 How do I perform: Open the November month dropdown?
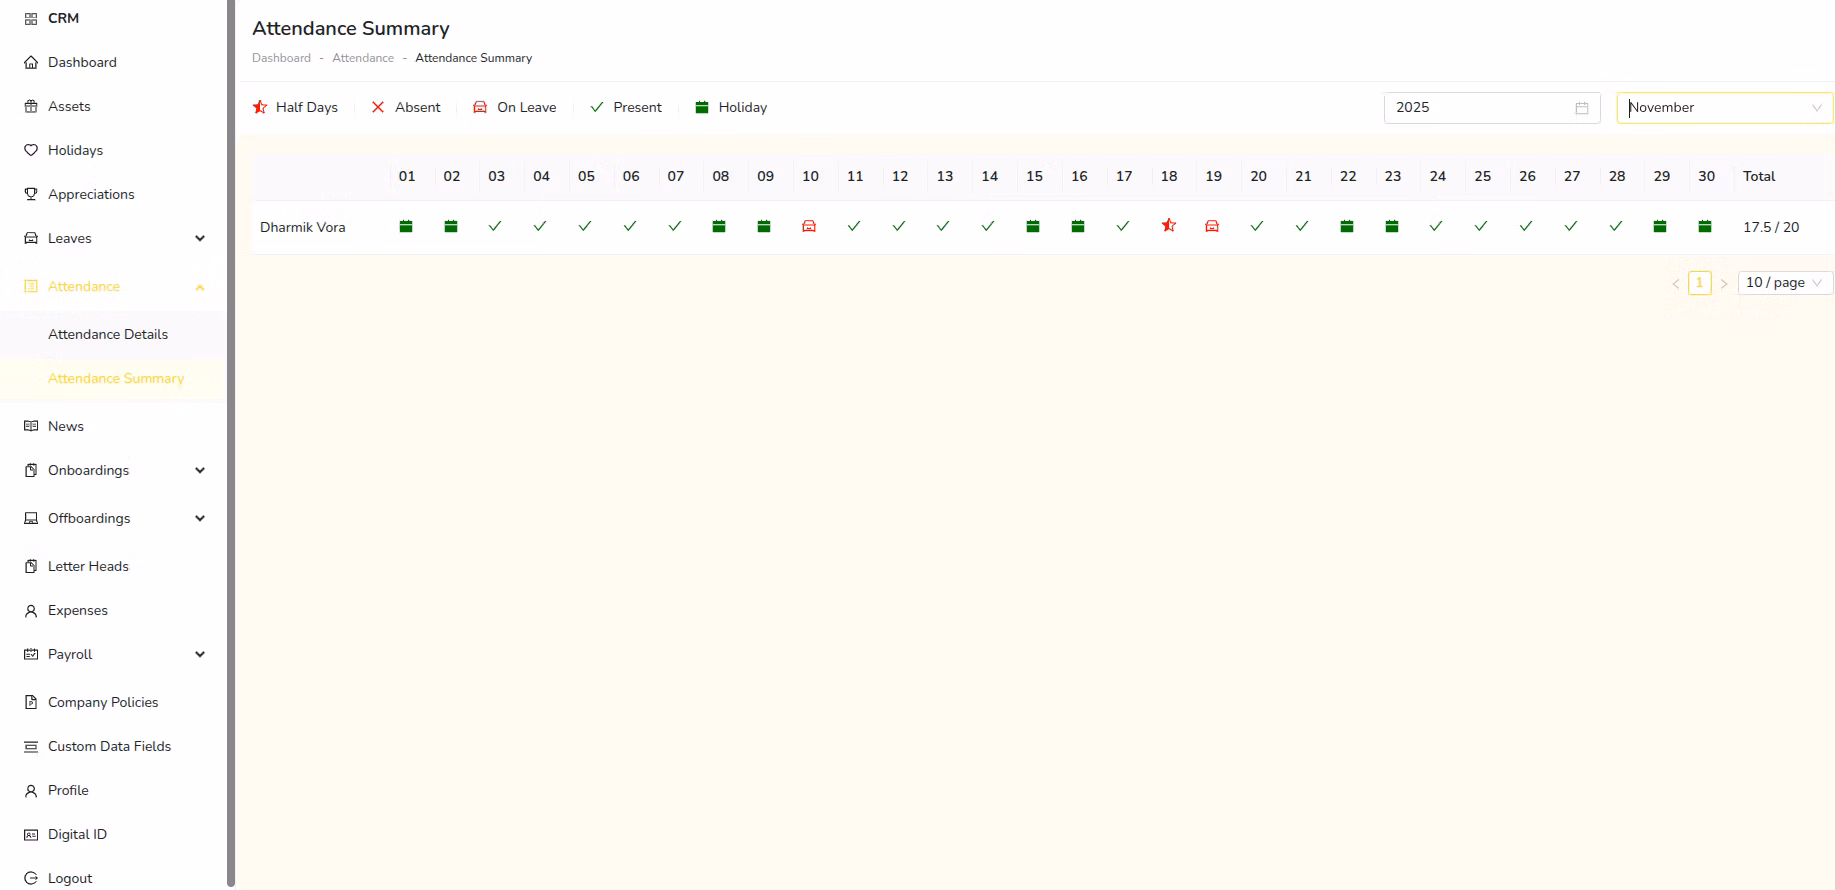[1724, 108]
